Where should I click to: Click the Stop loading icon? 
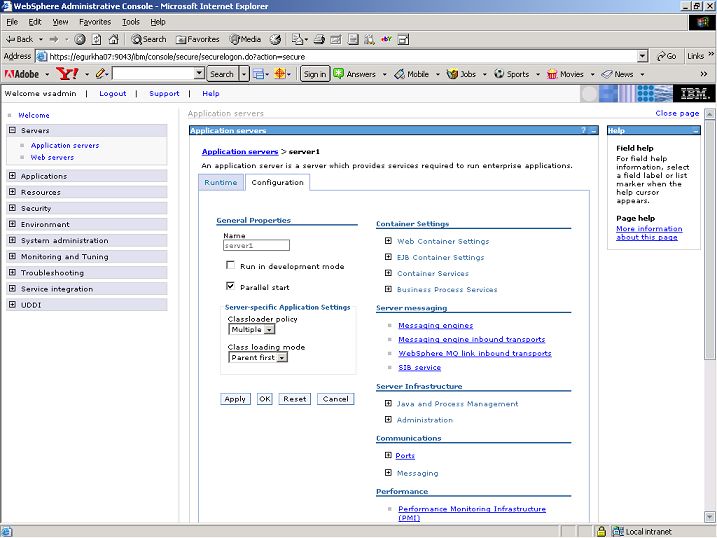coord(80,39)
